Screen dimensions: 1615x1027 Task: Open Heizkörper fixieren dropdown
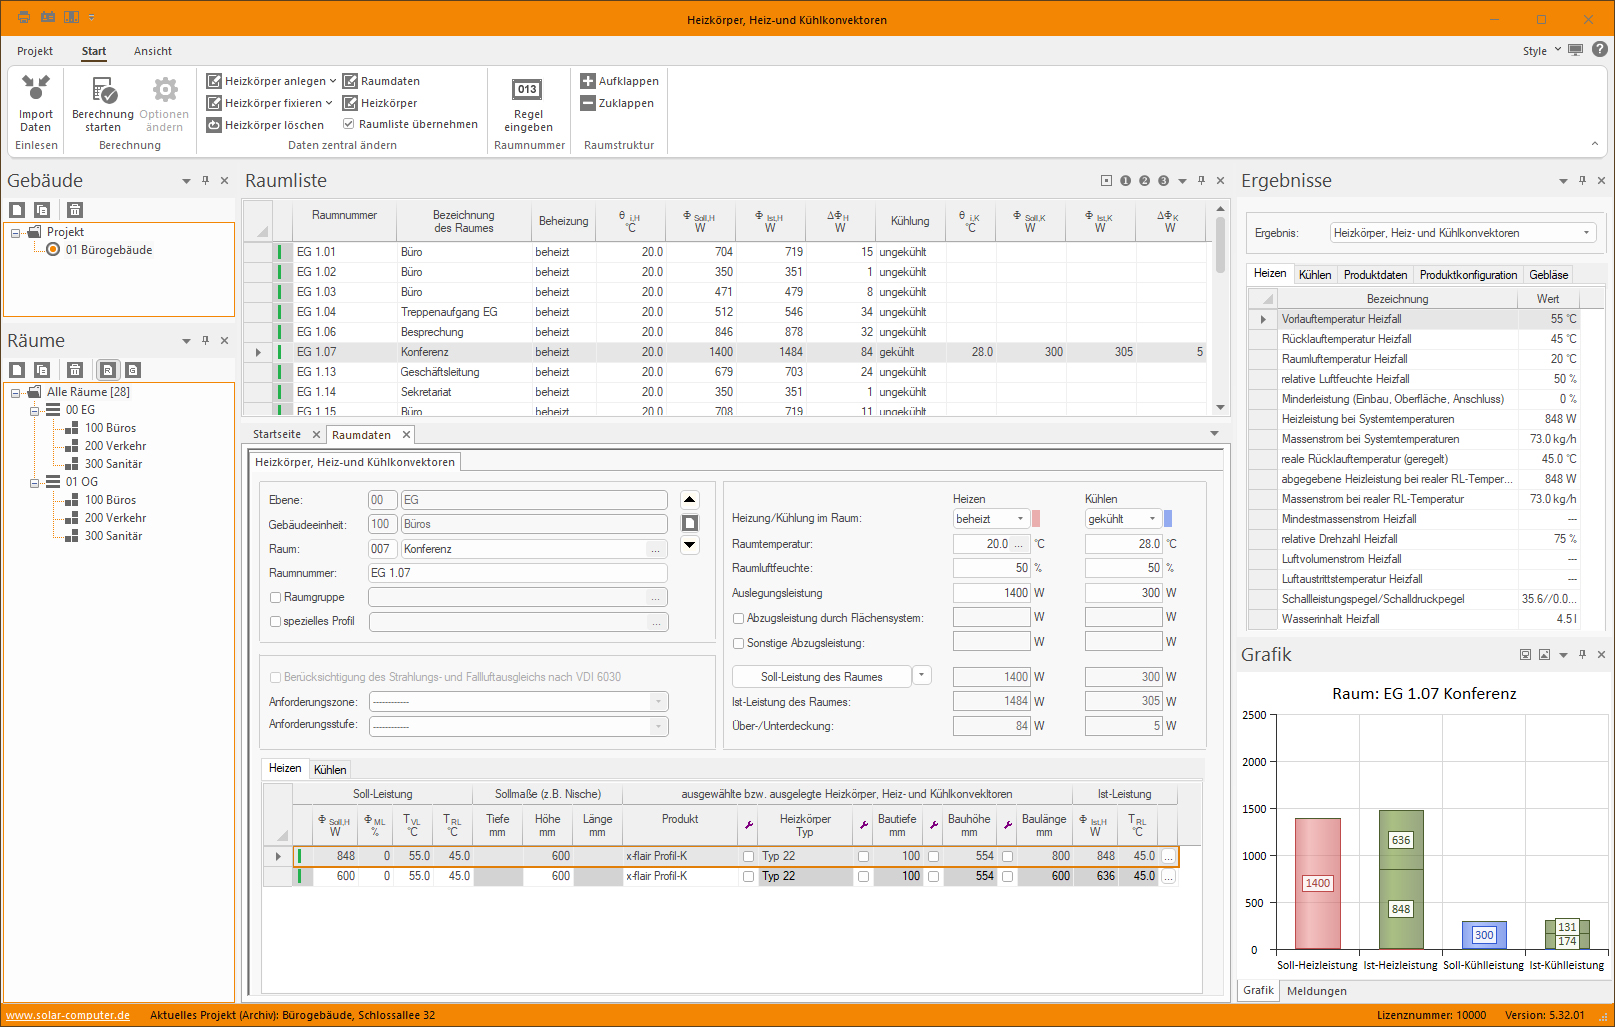329,103
